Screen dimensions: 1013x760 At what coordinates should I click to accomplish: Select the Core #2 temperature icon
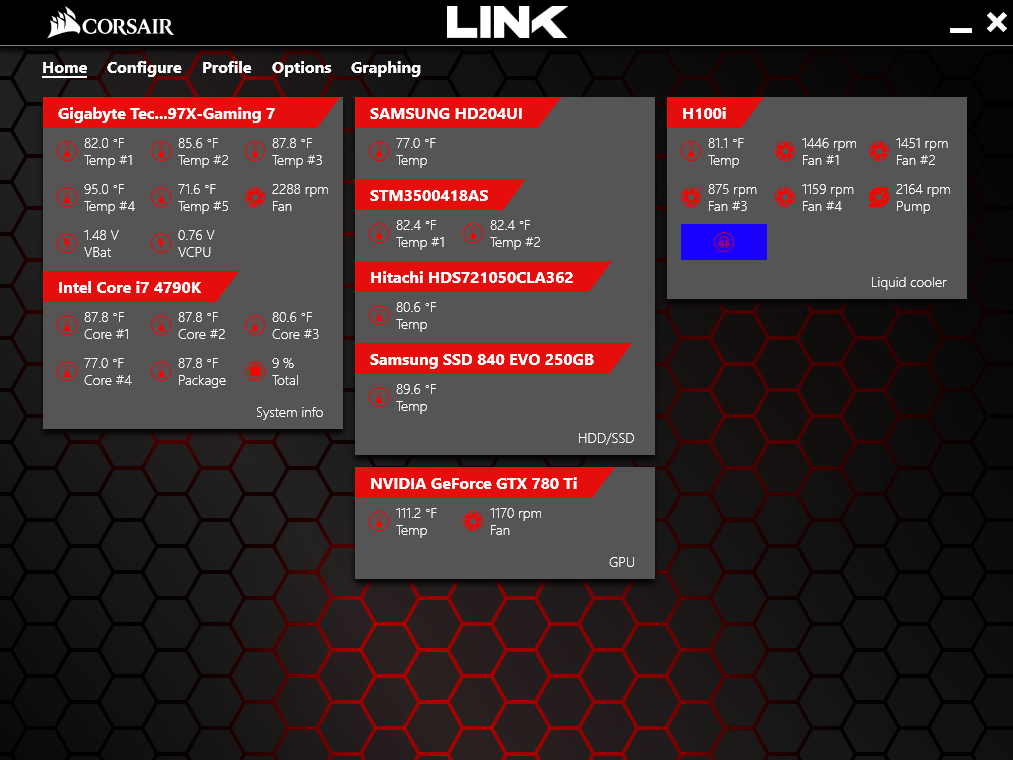(x=161, y=325)
